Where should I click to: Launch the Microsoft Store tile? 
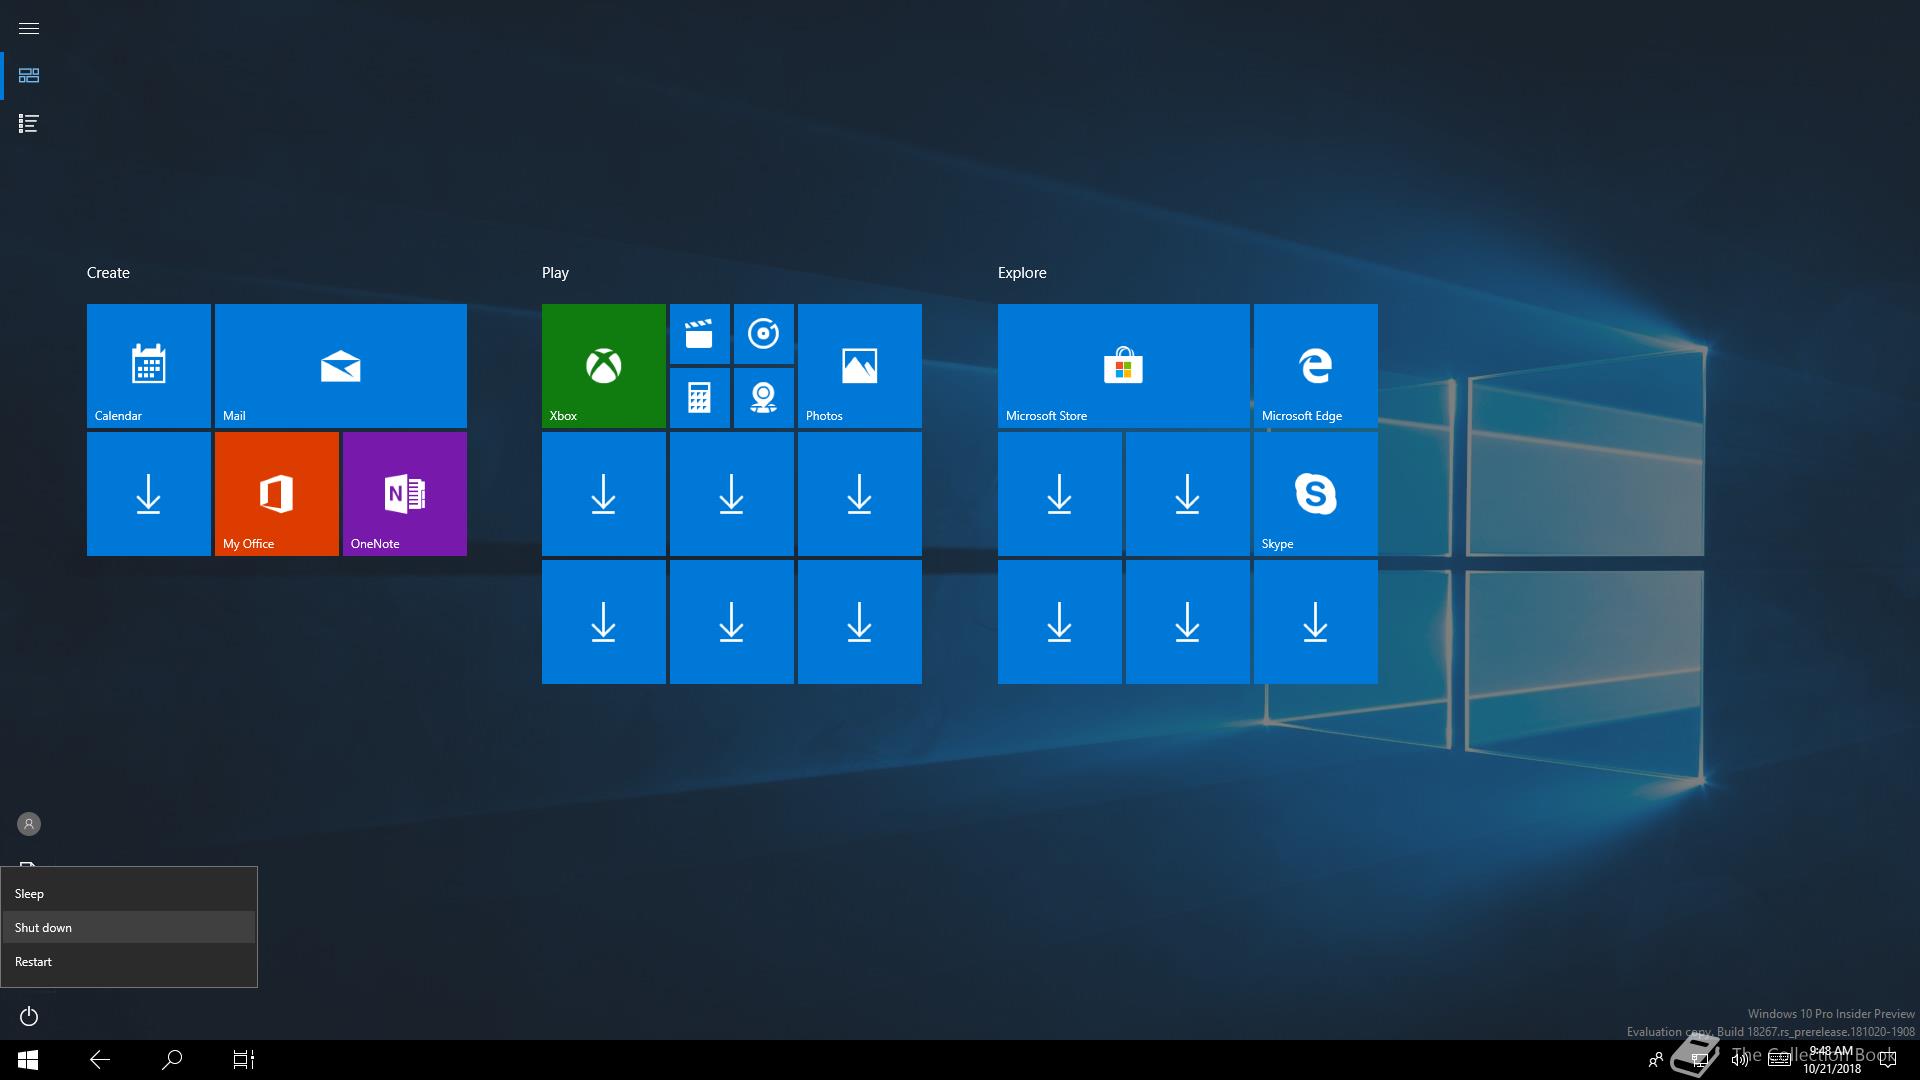(1124, 366)
